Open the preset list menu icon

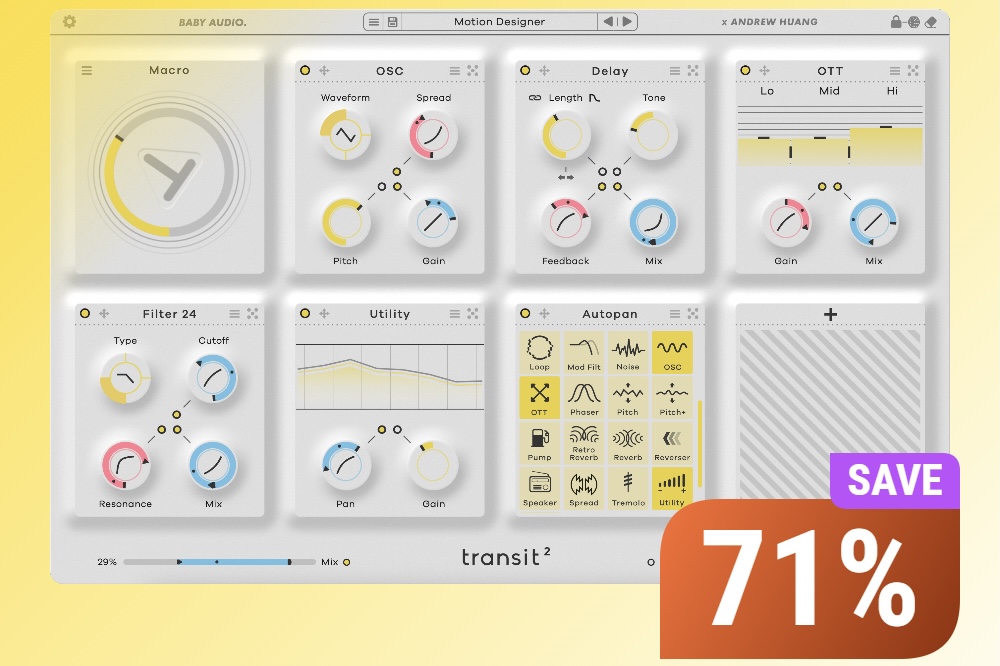(x=374, y=22)
